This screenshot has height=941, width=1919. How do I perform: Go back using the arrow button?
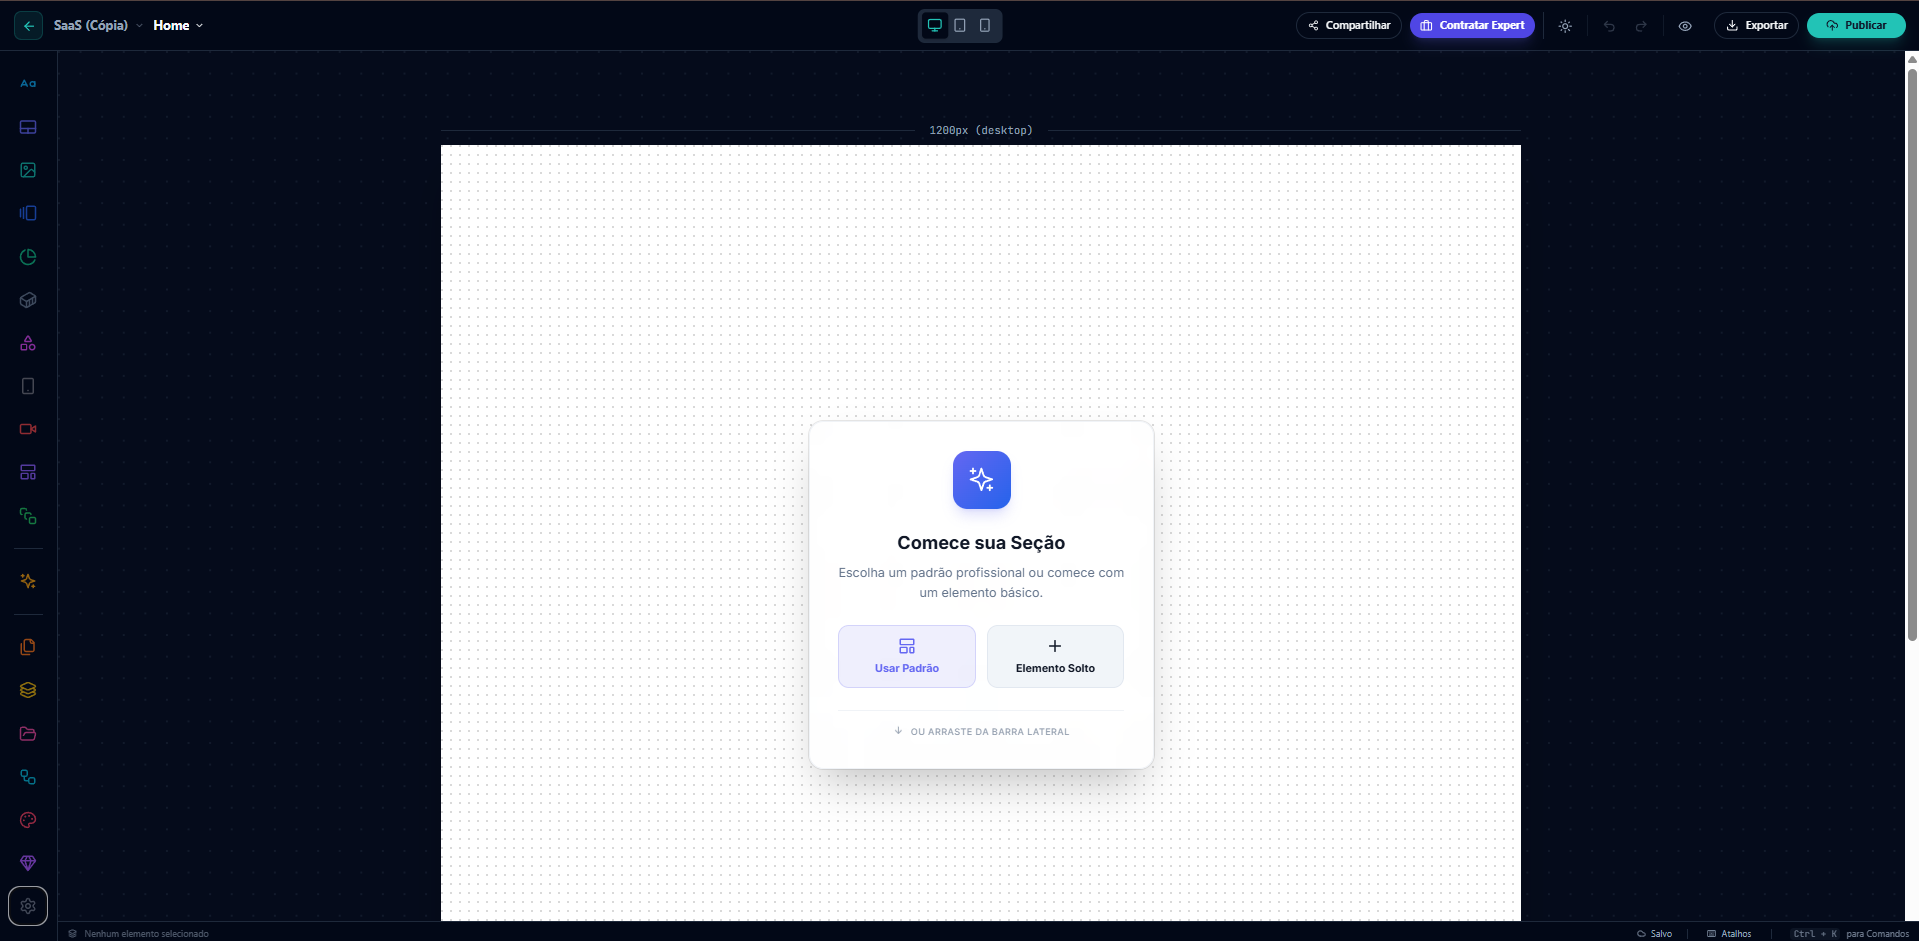pos(28,26)
